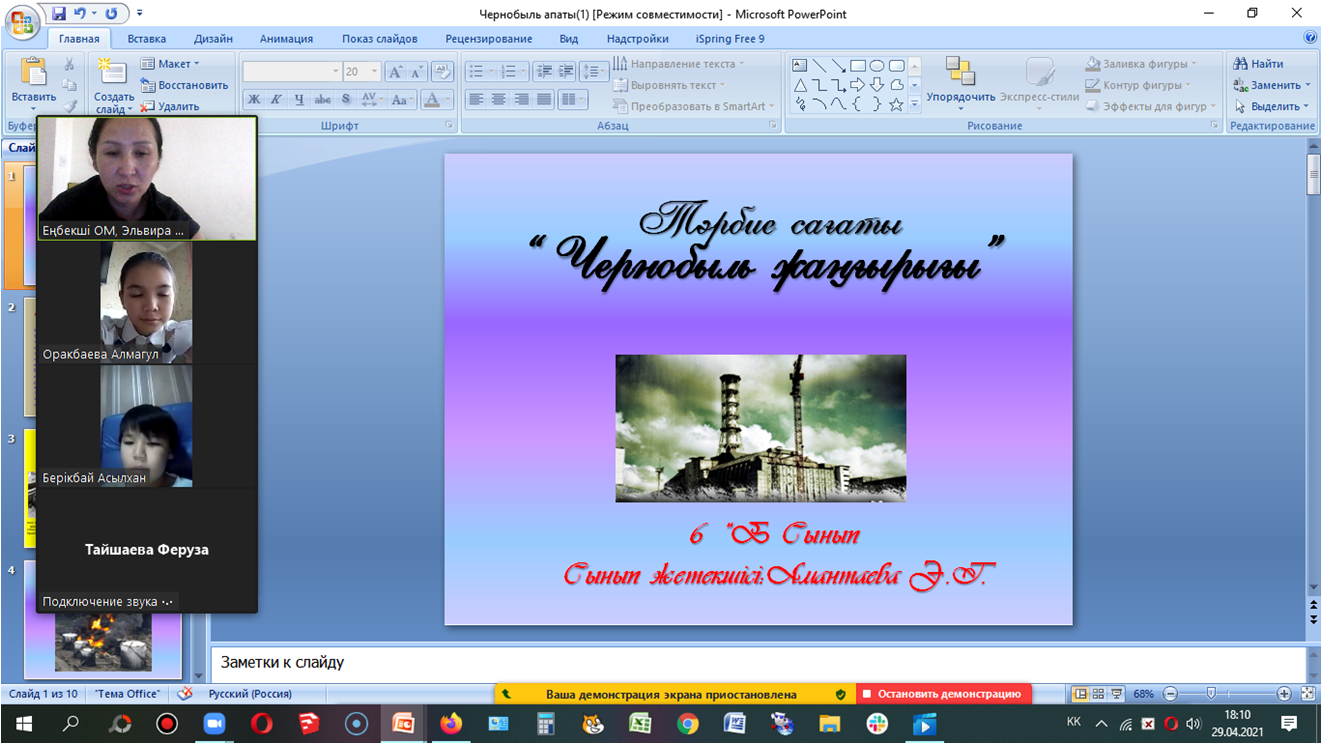Open the font size dropdown
Screen dimensions: 1322x744
click(375, 72)
